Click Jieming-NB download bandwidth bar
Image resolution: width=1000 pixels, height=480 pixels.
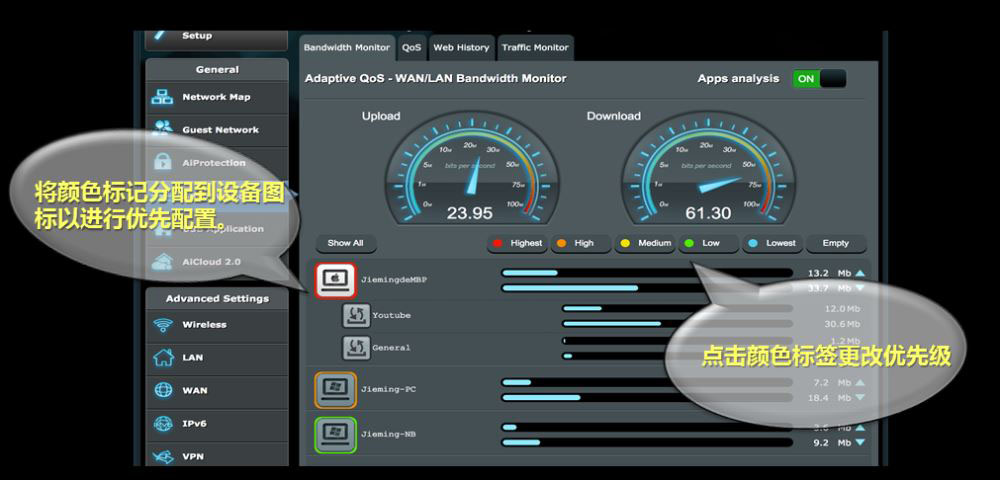pos(647,442)
